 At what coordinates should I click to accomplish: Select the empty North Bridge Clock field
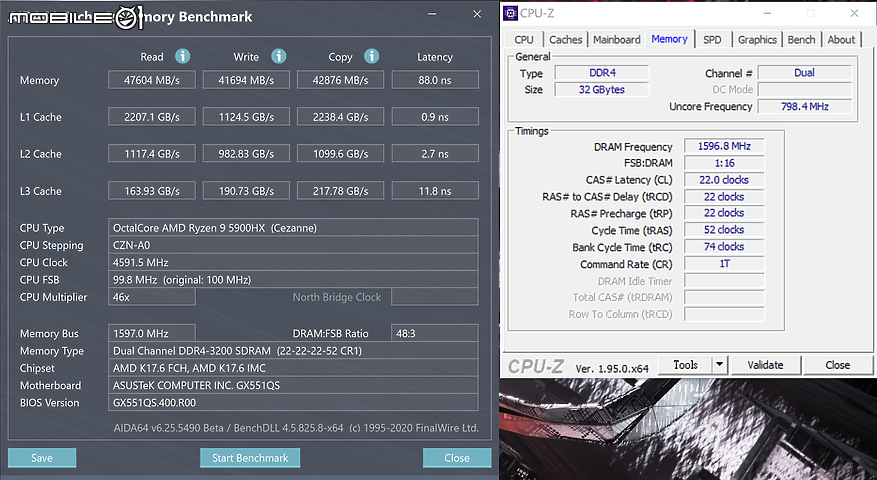pyautogui.click(x=435, y=297)
